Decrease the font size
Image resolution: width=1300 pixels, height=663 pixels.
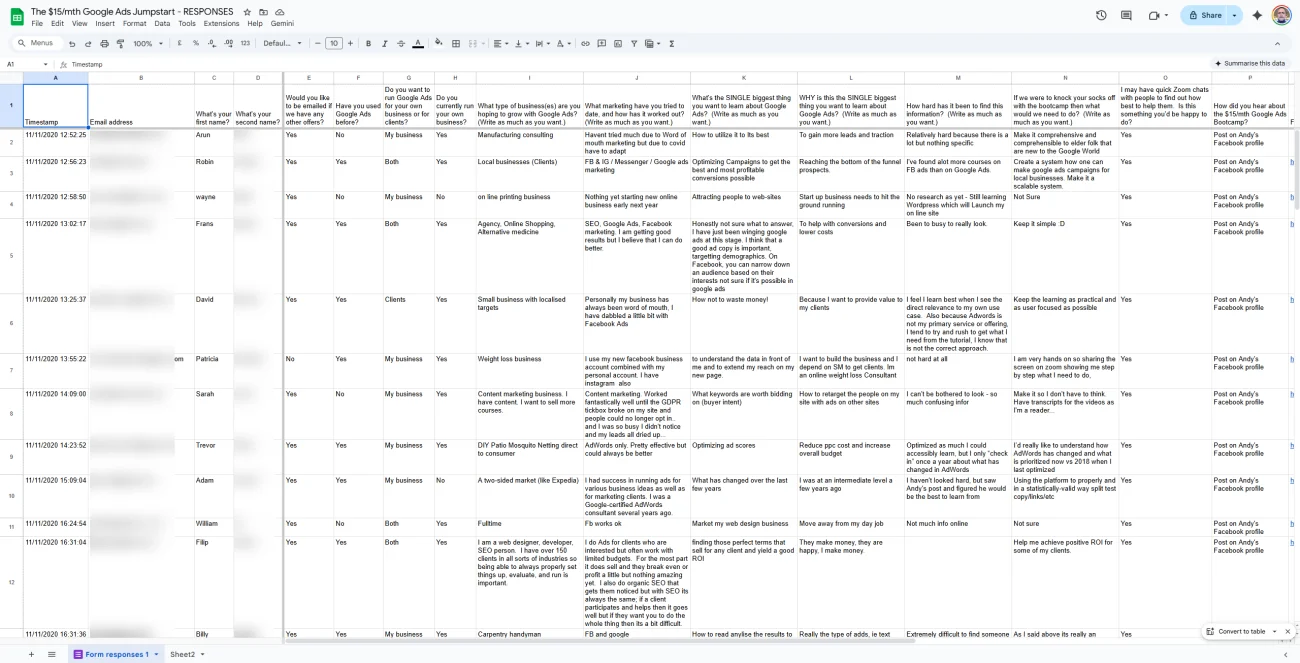coord(318,44)
